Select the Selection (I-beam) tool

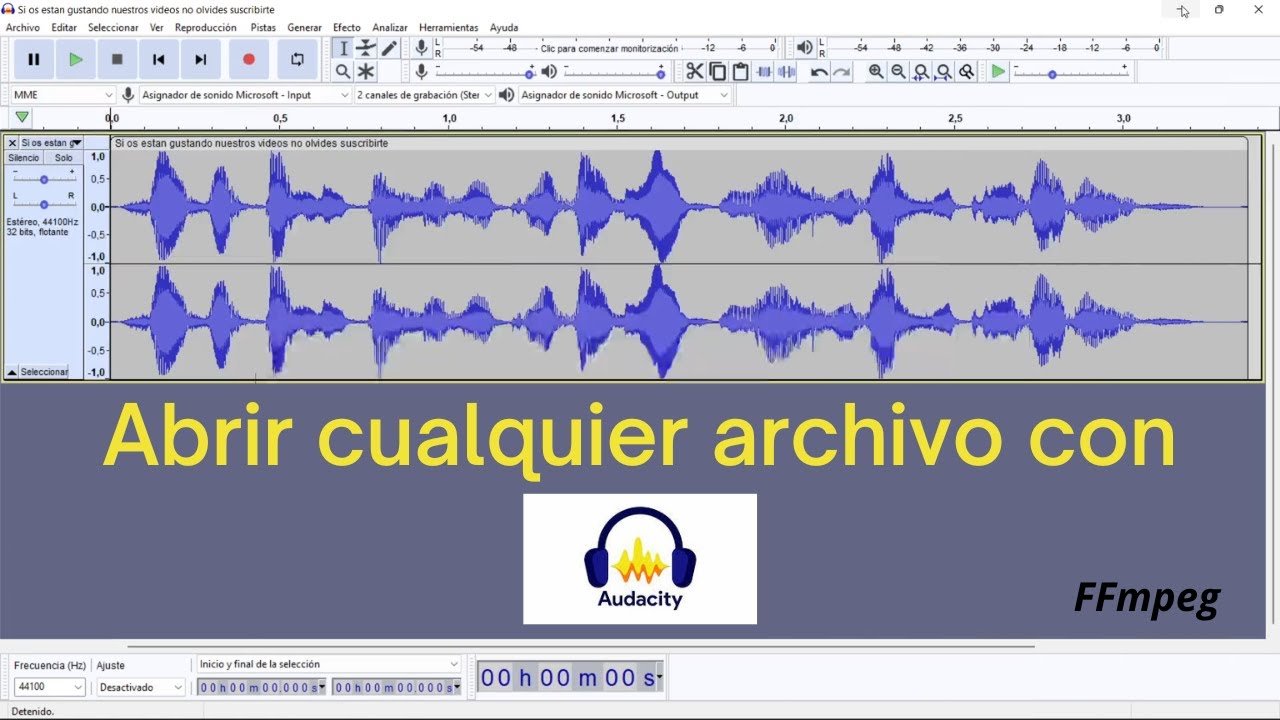click(343, 48)
